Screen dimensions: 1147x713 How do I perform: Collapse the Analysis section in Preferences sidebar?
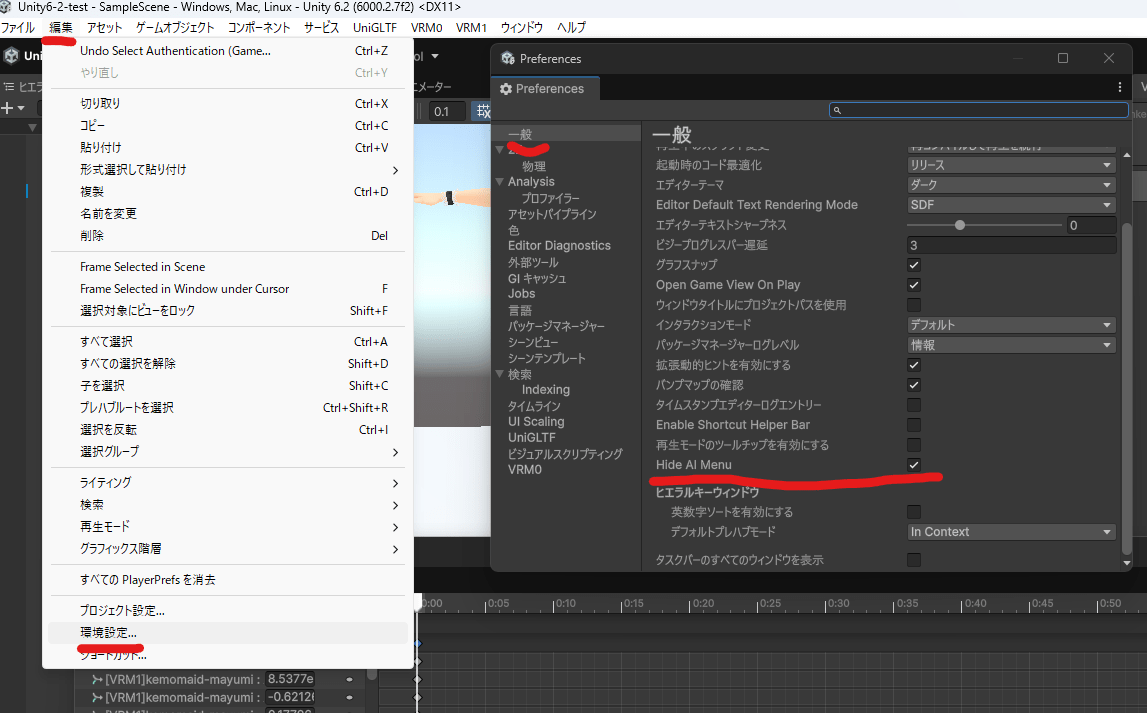500,182
